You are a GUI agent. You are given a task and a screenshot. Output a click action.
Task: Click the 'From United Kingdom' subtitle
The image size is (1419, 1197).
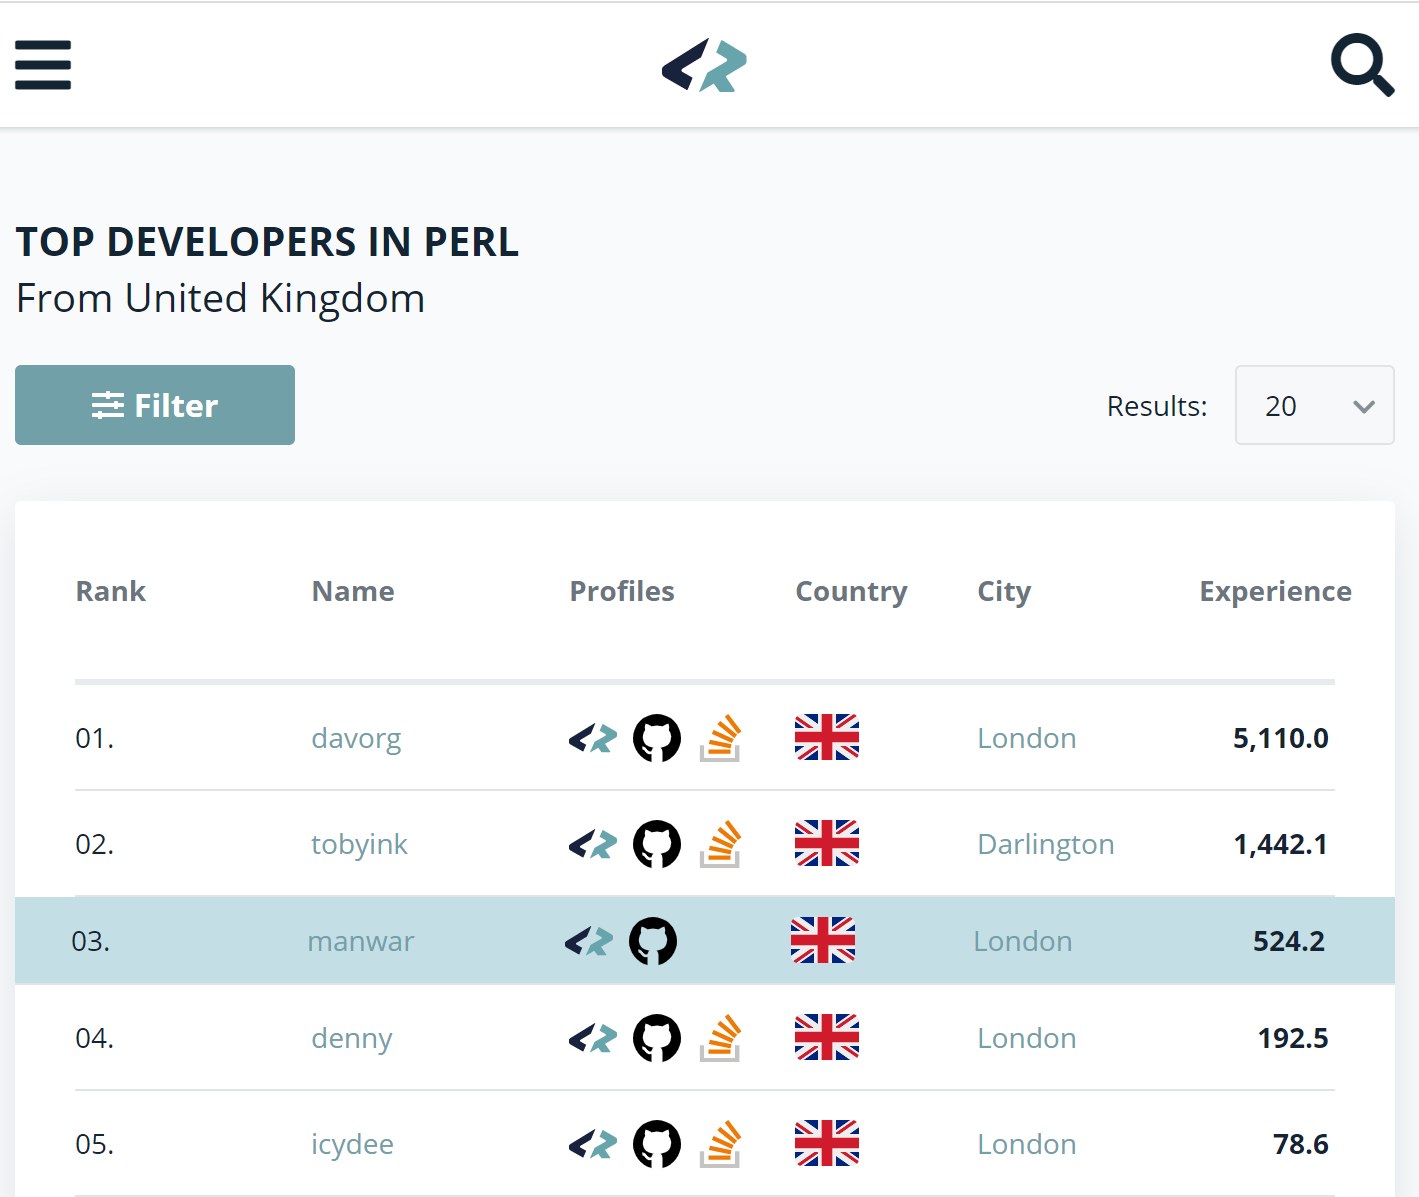(x=221, y=299)
